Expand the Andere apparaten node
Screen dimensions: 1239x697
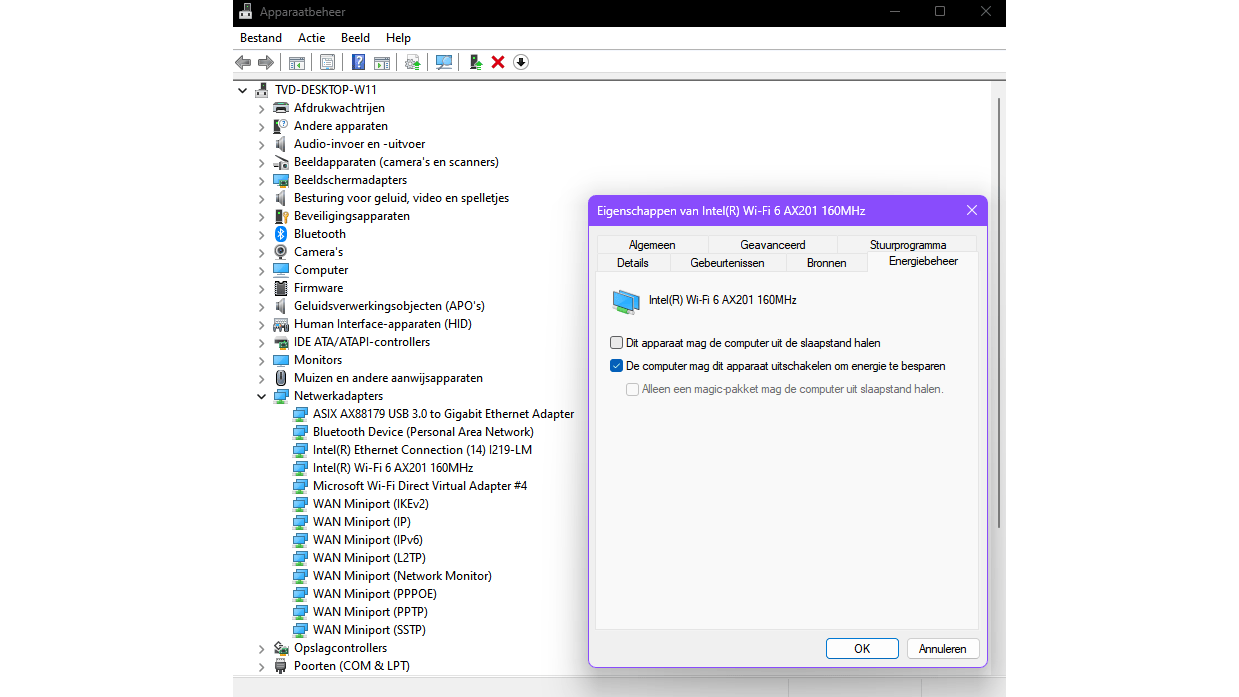[x=262, y=127]
